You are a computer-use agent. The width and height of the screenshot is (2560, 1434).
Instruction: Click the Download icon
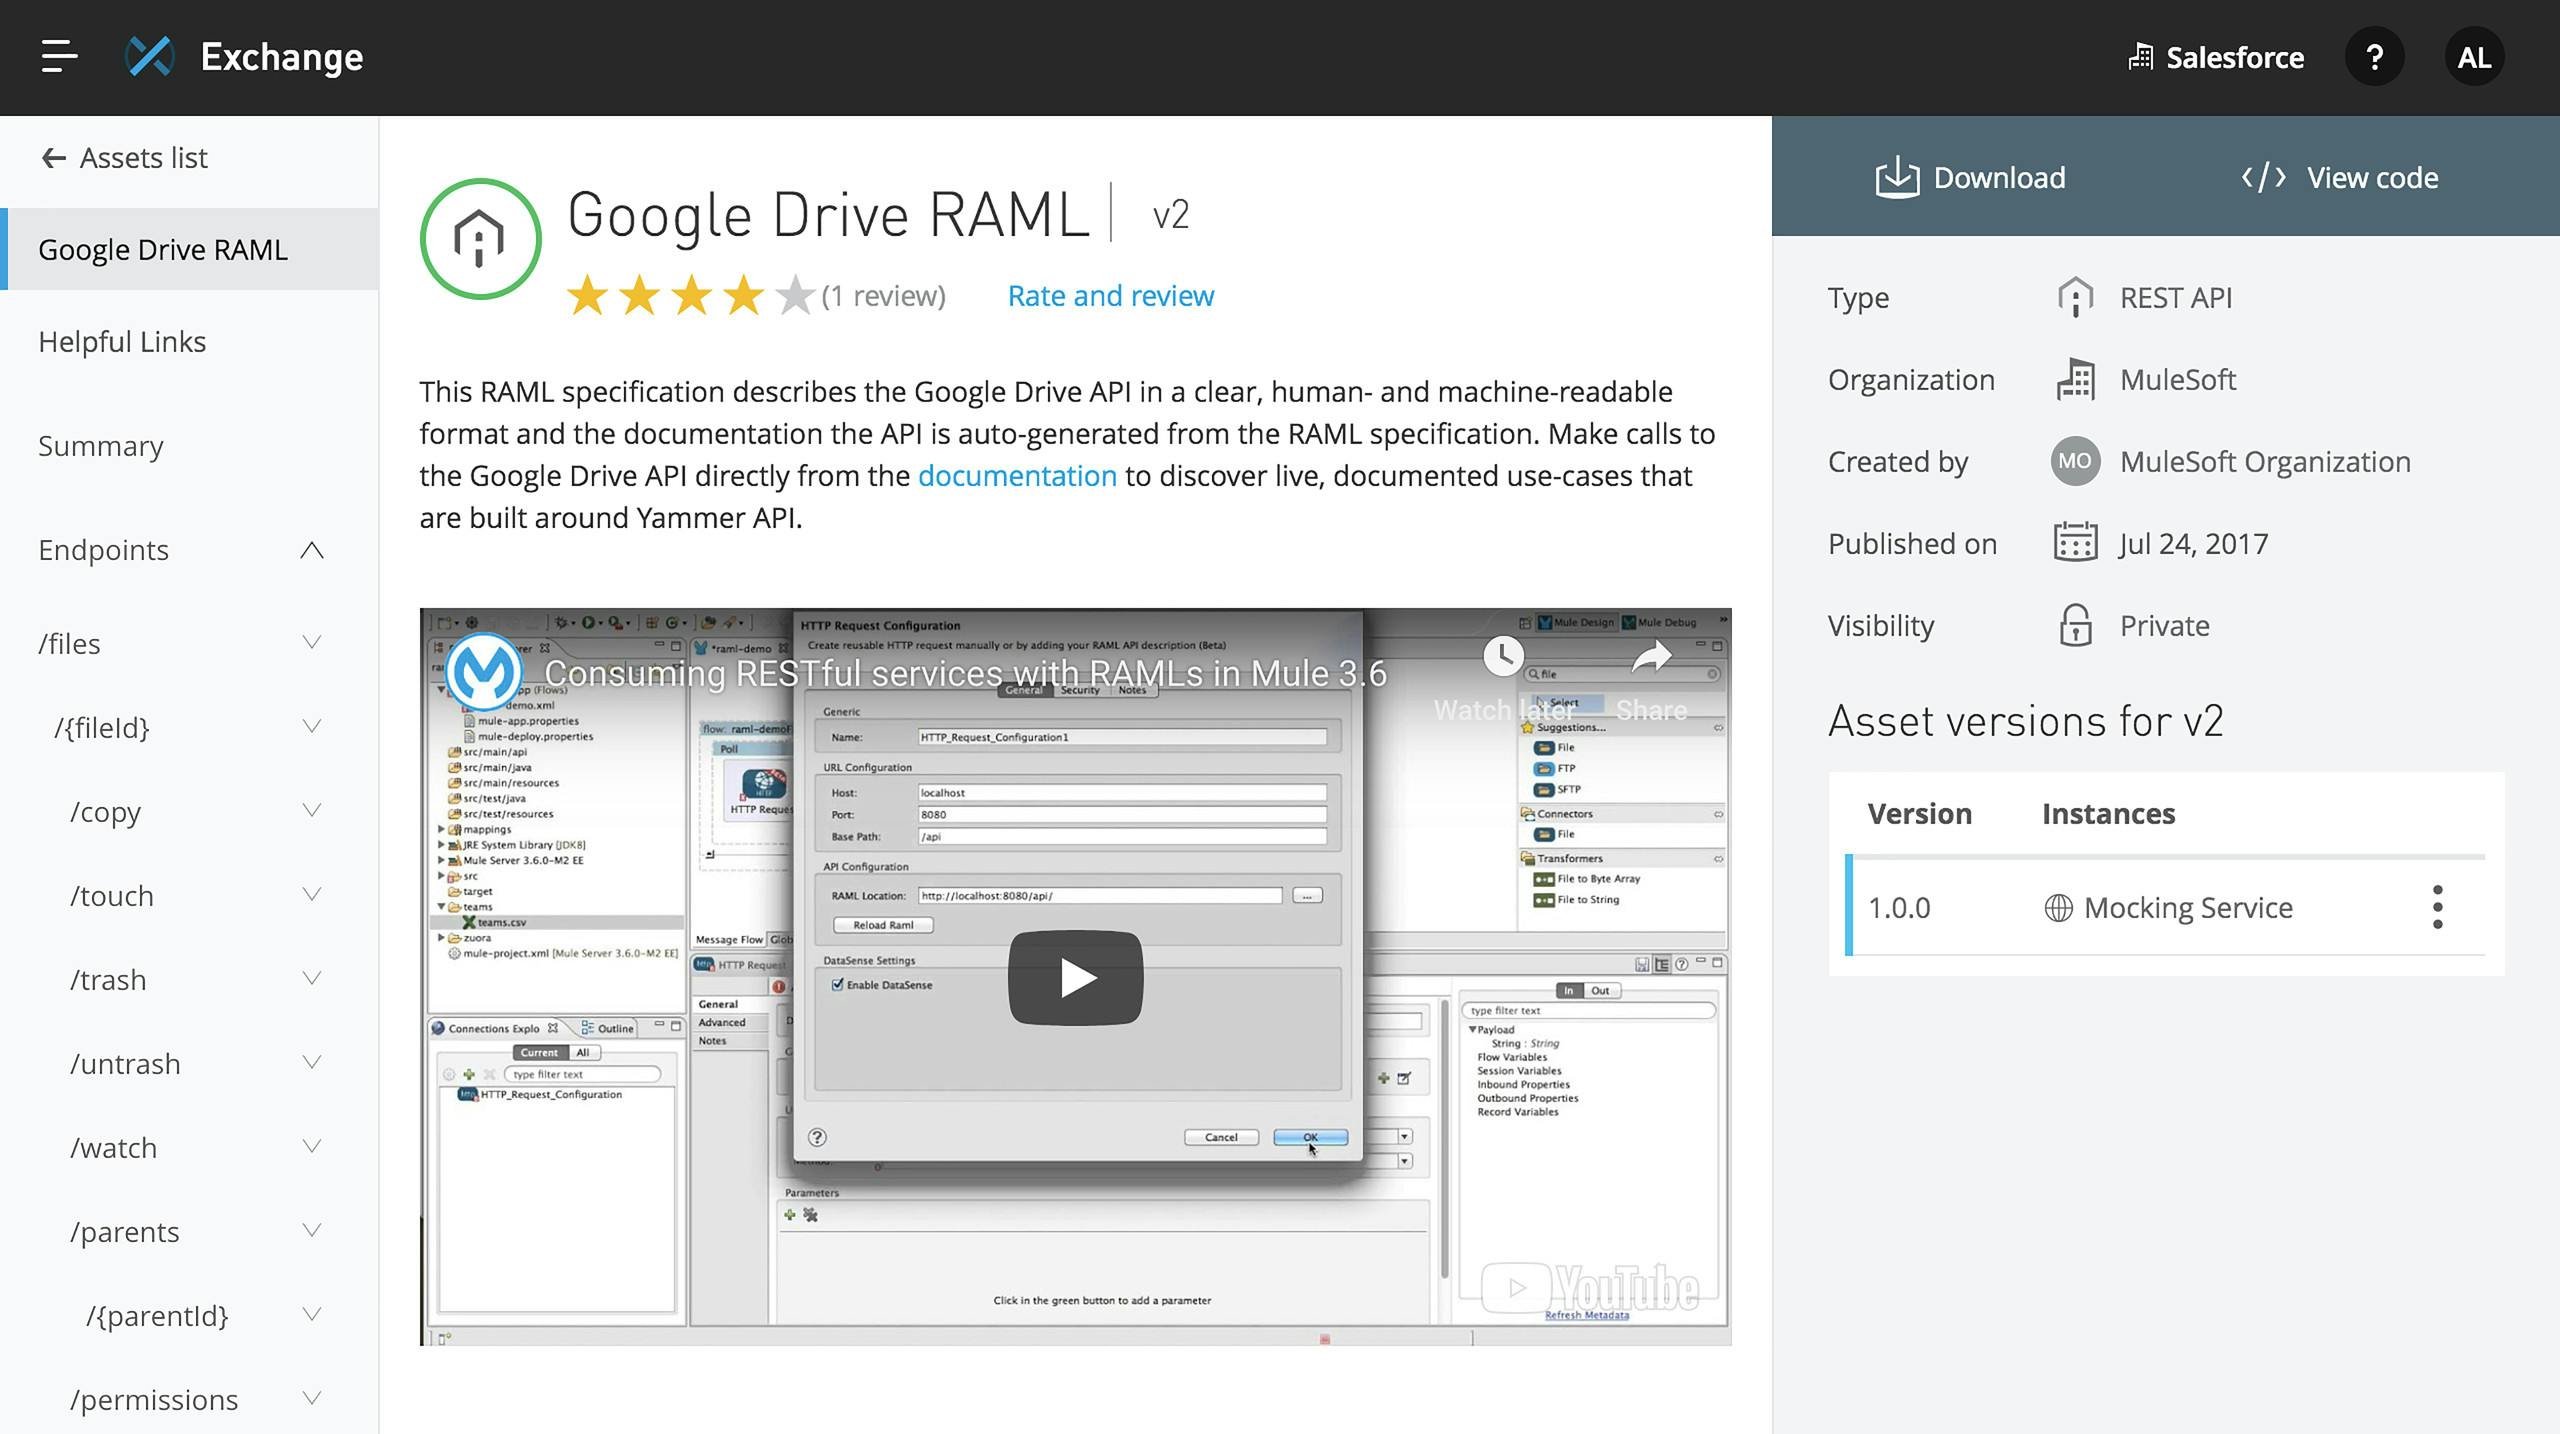[1895, 174]
